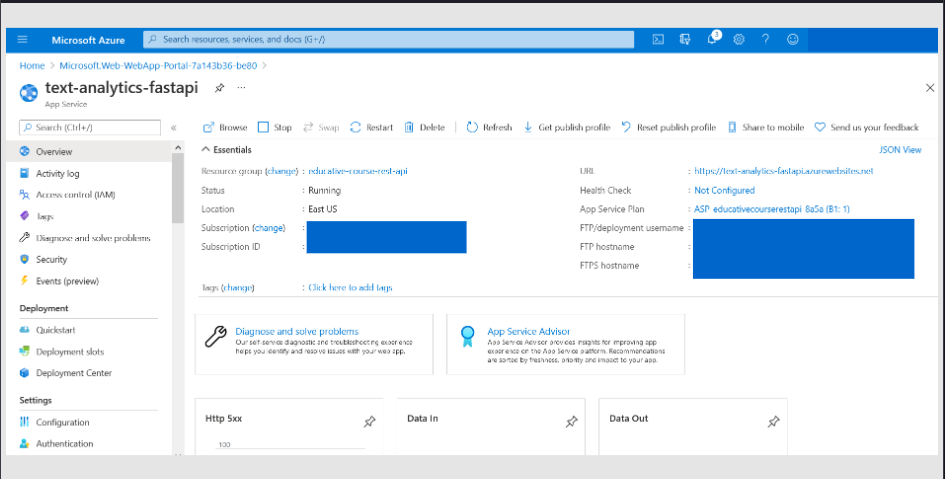
Task: Focus the global search resources box
Action: (x=389, y=39)
